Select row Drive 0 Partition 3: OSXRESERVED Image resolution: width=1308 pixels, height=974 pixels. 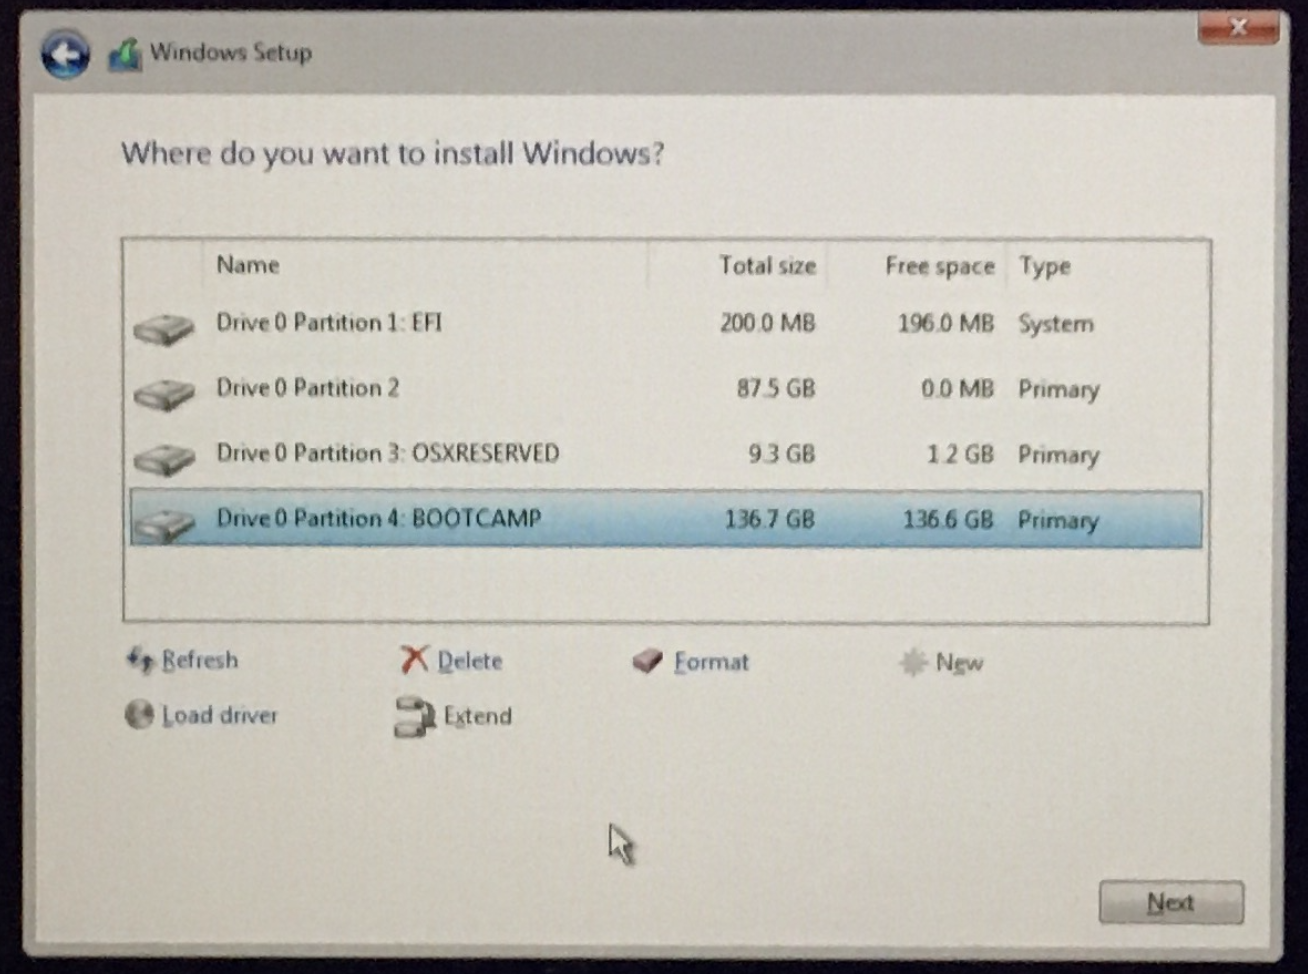pyautogui.click(x=666, y=455)
